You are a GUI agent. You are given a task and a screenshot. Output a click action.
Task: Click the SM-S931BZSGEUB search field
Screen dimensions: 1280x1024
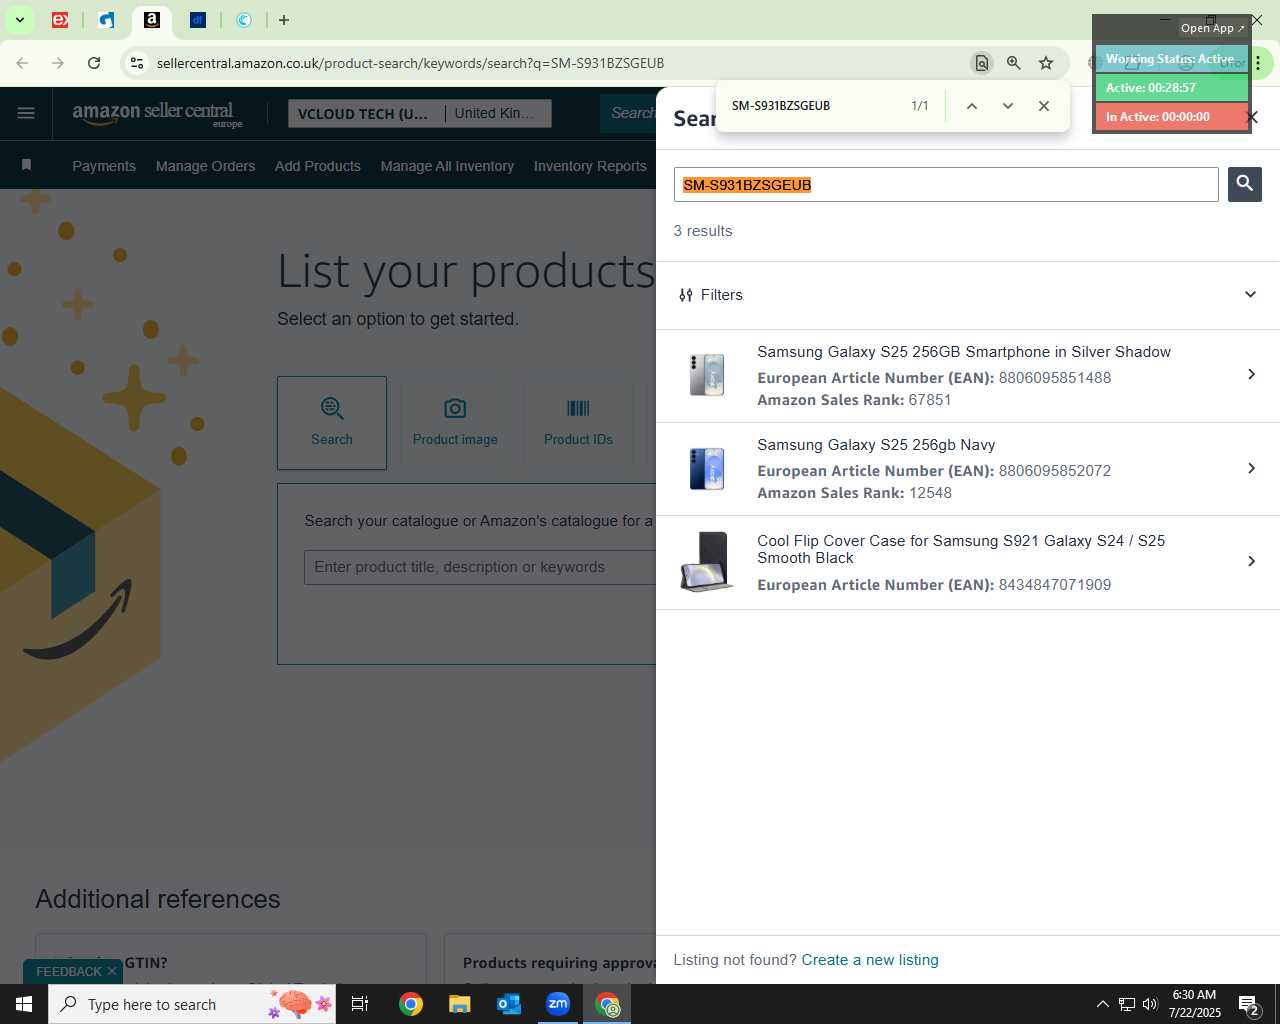pyautogui.click(x=946, y=185)
